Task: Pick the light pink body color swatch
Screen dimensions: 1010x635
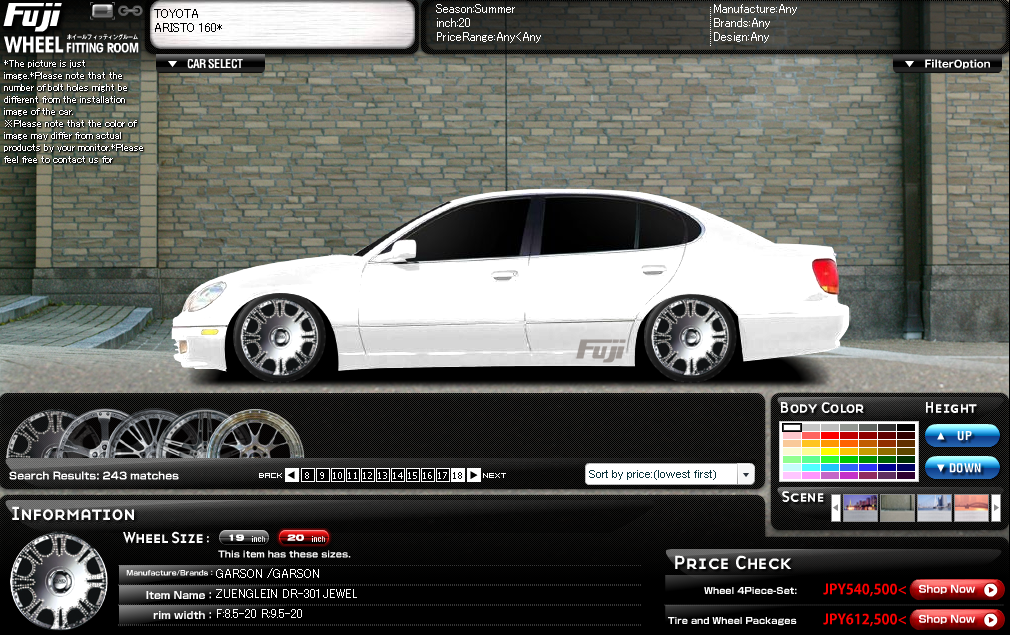Action: pos(792,435)
